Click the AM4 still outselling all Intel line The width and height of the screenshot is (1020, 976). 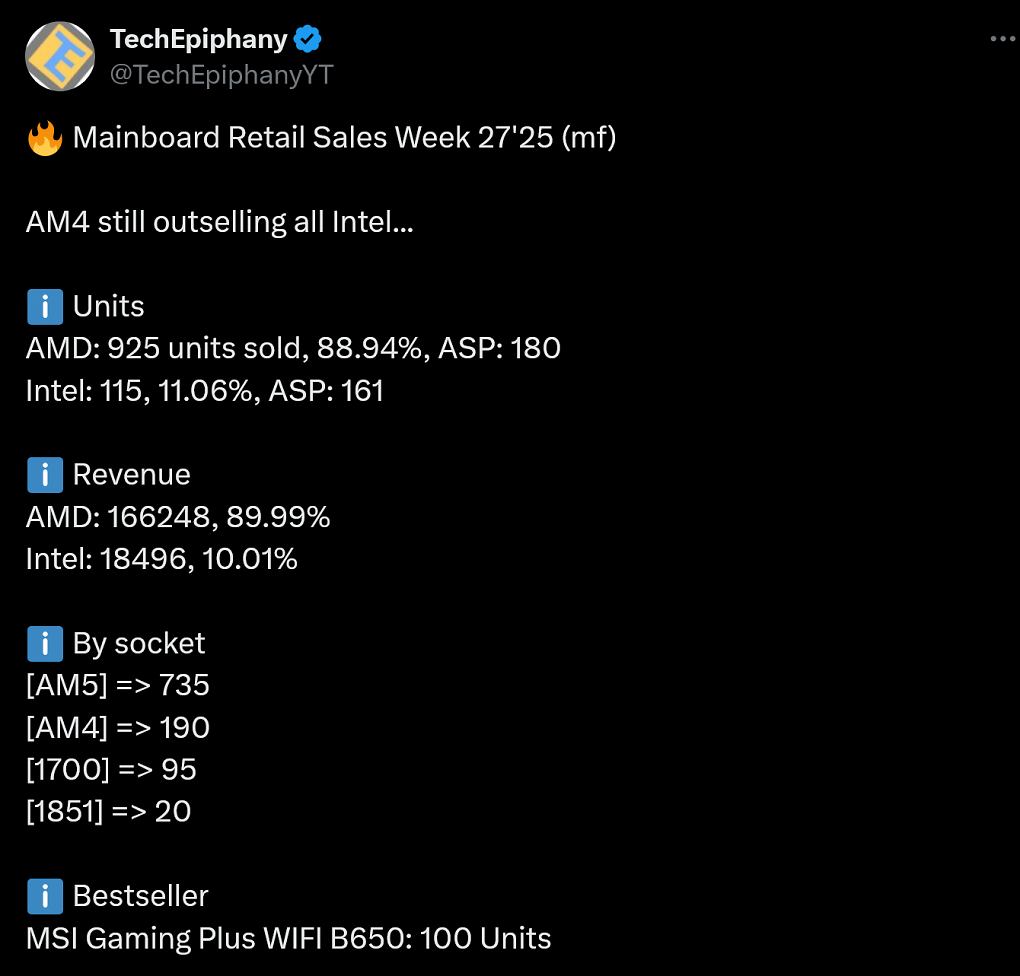(220, 223)
